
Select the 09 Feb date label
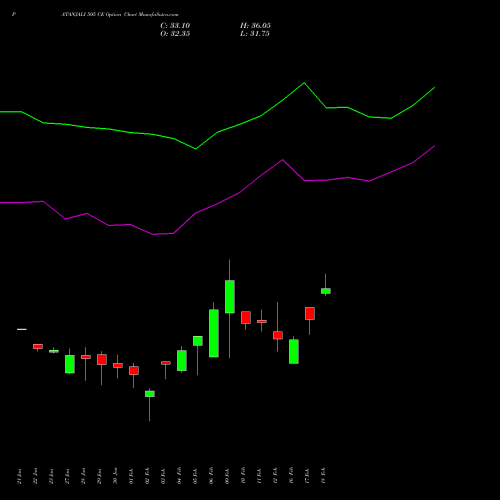pos(227,476)
